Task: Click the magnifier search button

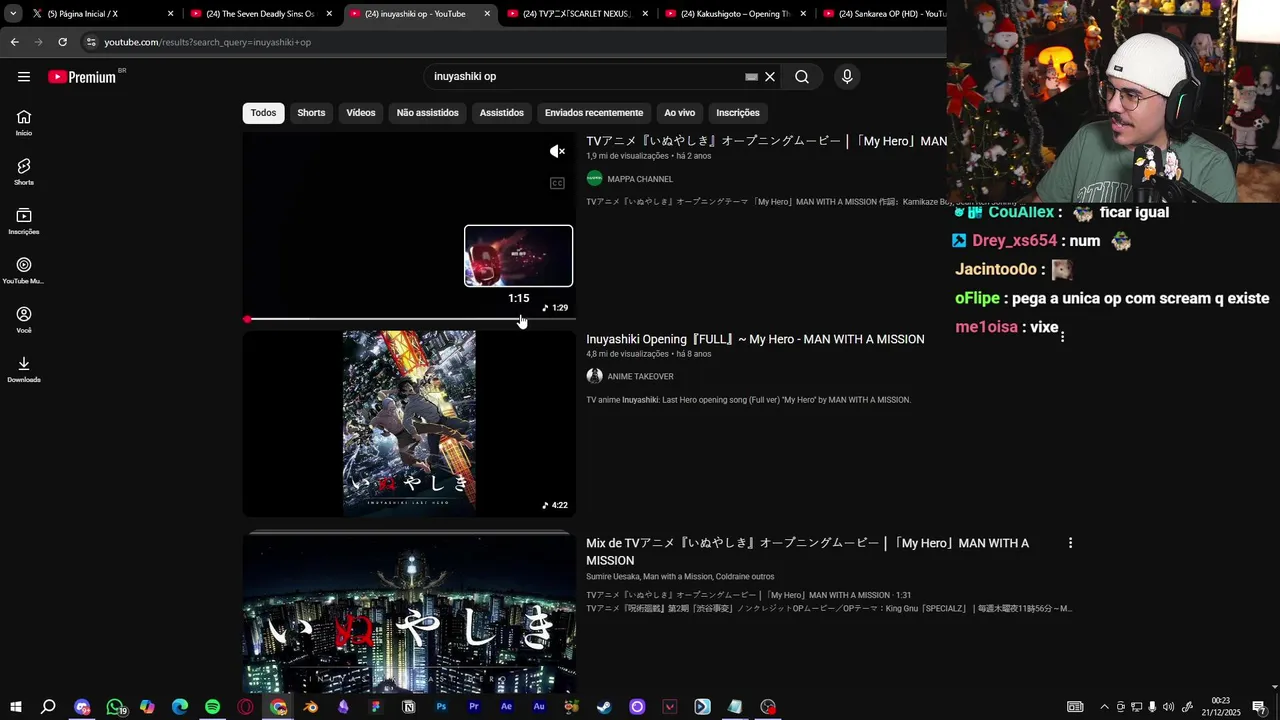Action: click(802, 77)
